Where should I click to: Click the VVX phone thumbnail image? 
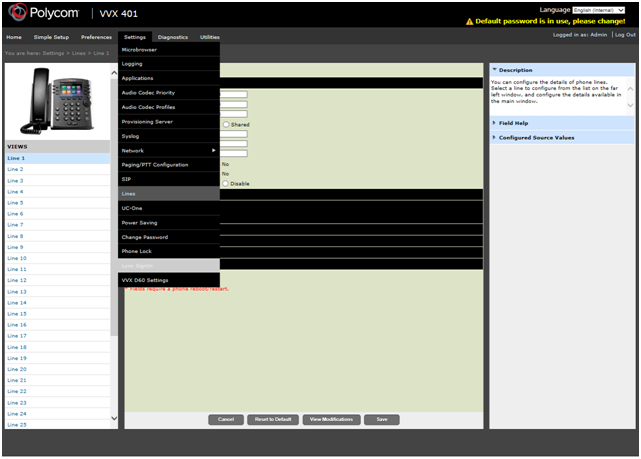(x=57, y=102)
